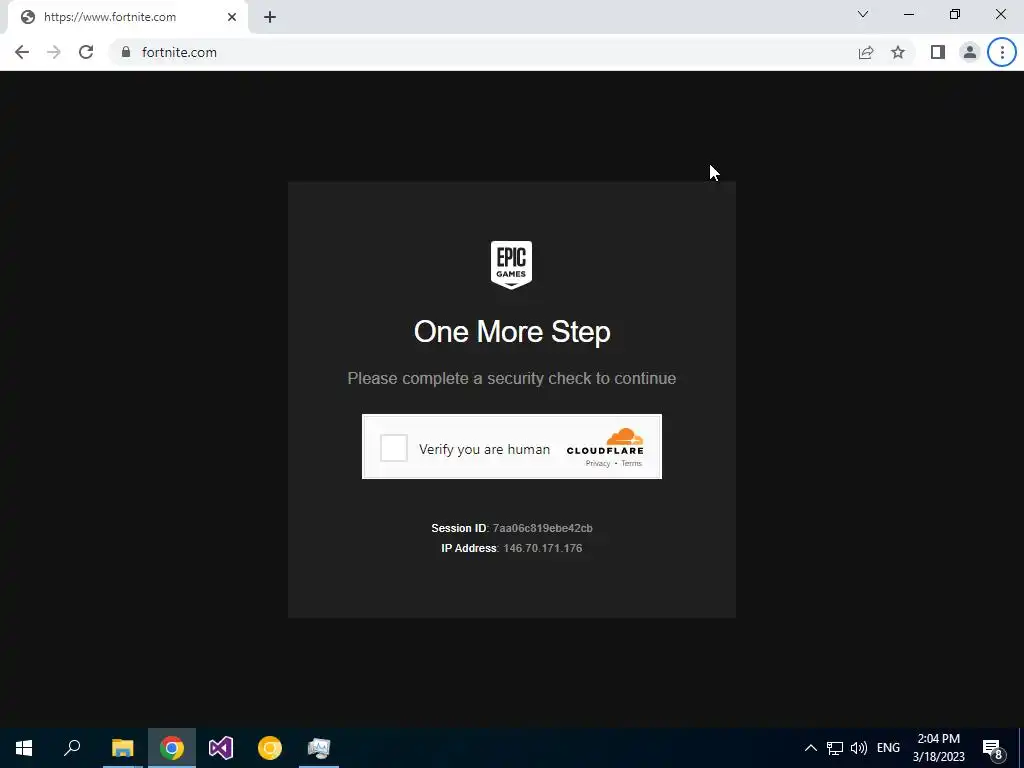1024x768 pixels.
Task: Open network status tray icon
Action: click(835, 748)
